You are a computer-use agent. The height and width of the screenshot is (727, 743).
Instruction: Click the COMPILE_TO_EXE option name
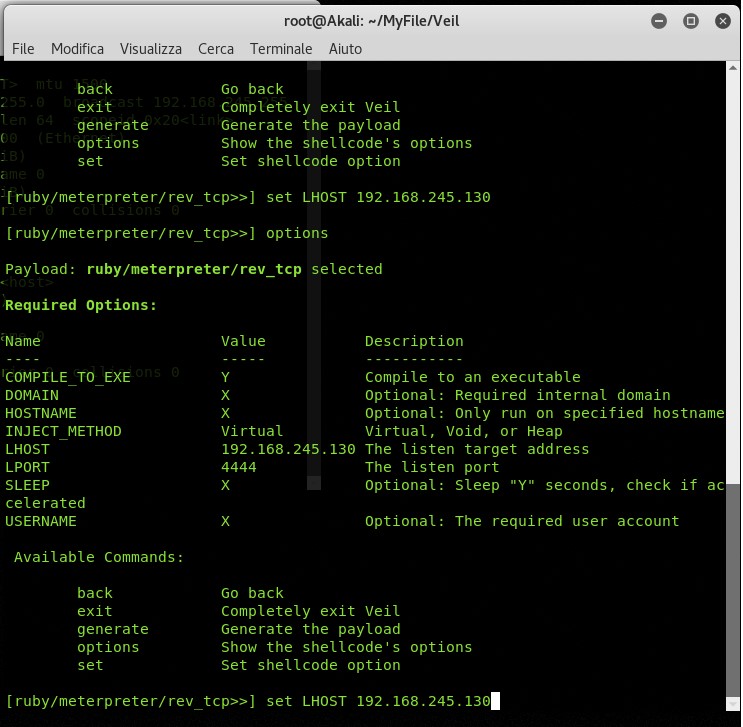(68, 377)
